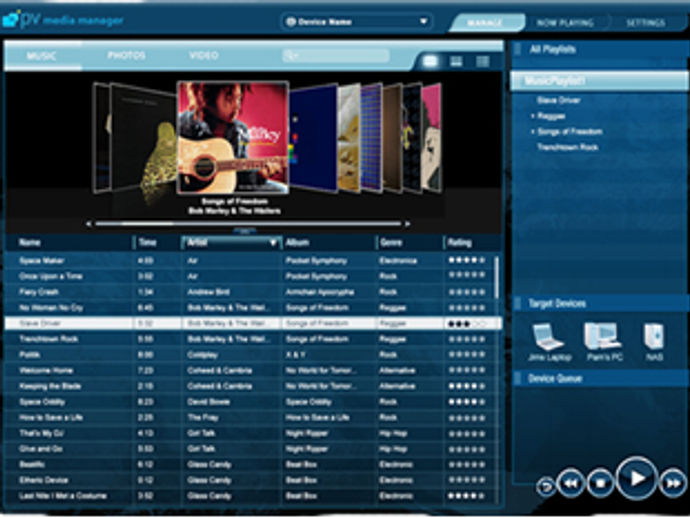Image resolution: width=690 pixels, height=518 pixels.
Task: Select the Jims Laptop device icon
Action: 548,337
